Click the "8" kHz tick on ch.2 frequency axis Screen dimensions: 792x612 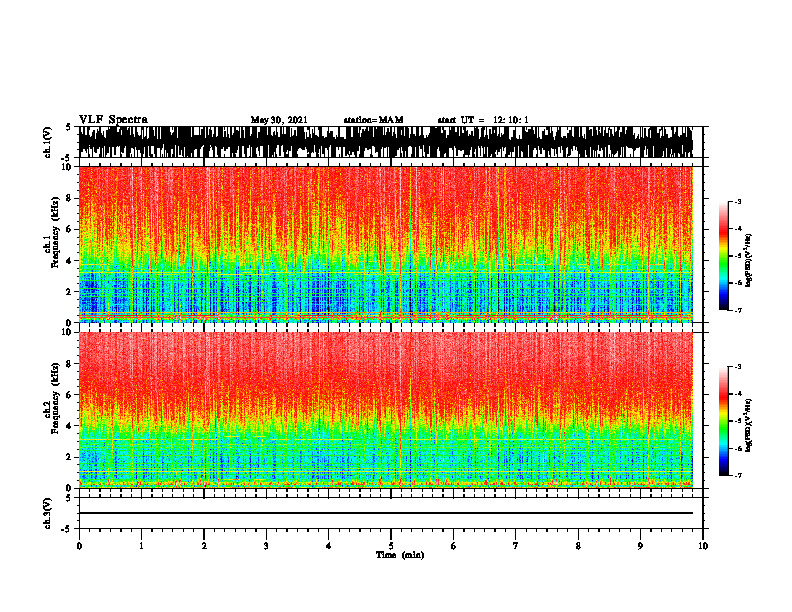70,364
